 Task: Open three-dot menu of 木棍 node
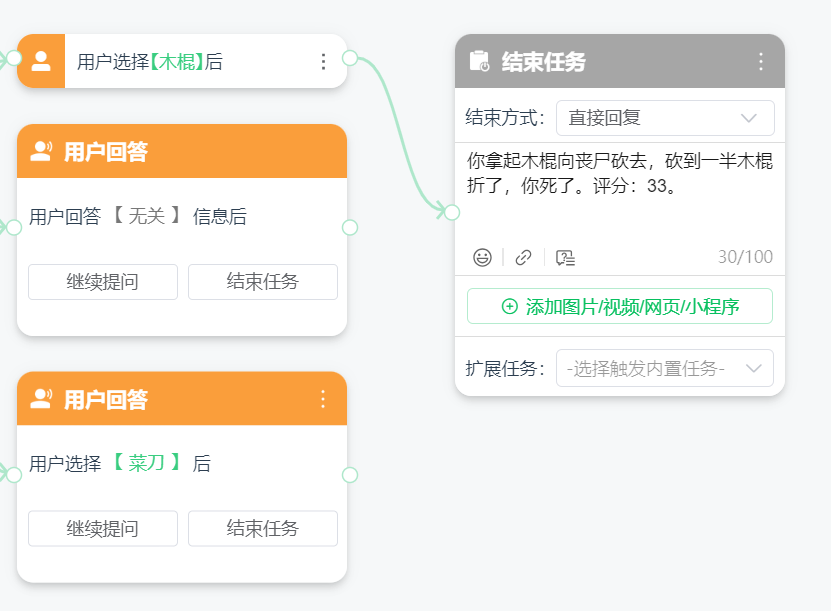click(323, 62)
